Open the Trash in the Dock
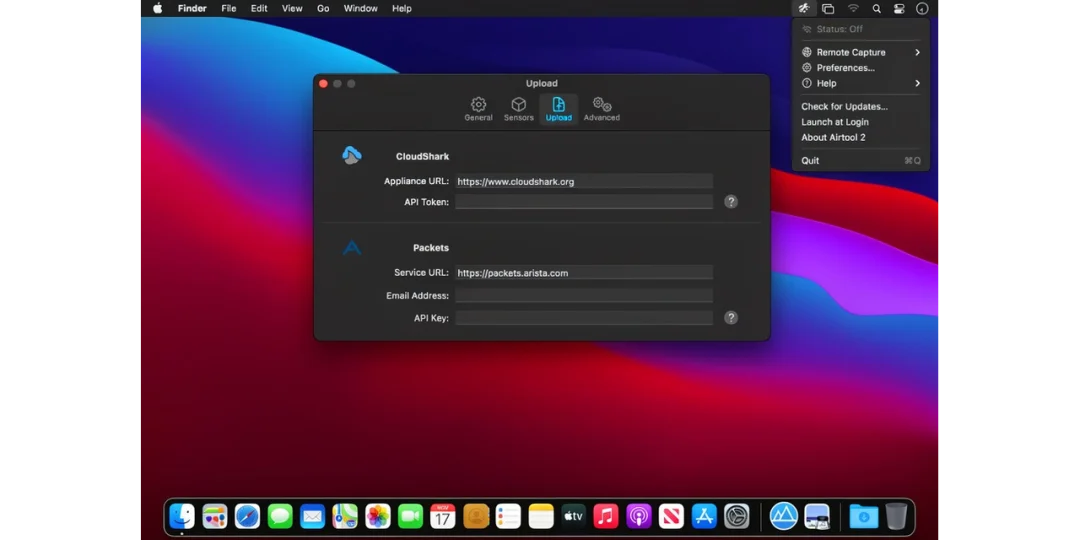This screenshot has width=1080, height=540. point(896,516)
